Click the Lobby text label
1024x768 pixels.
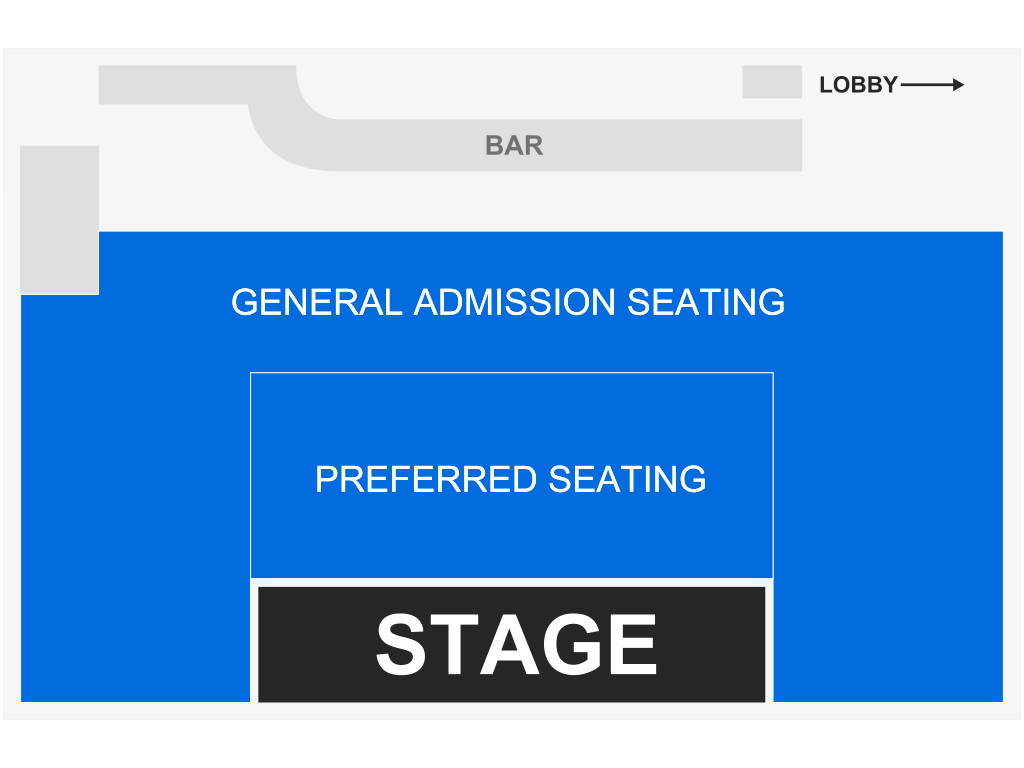(x=858, y=85)
